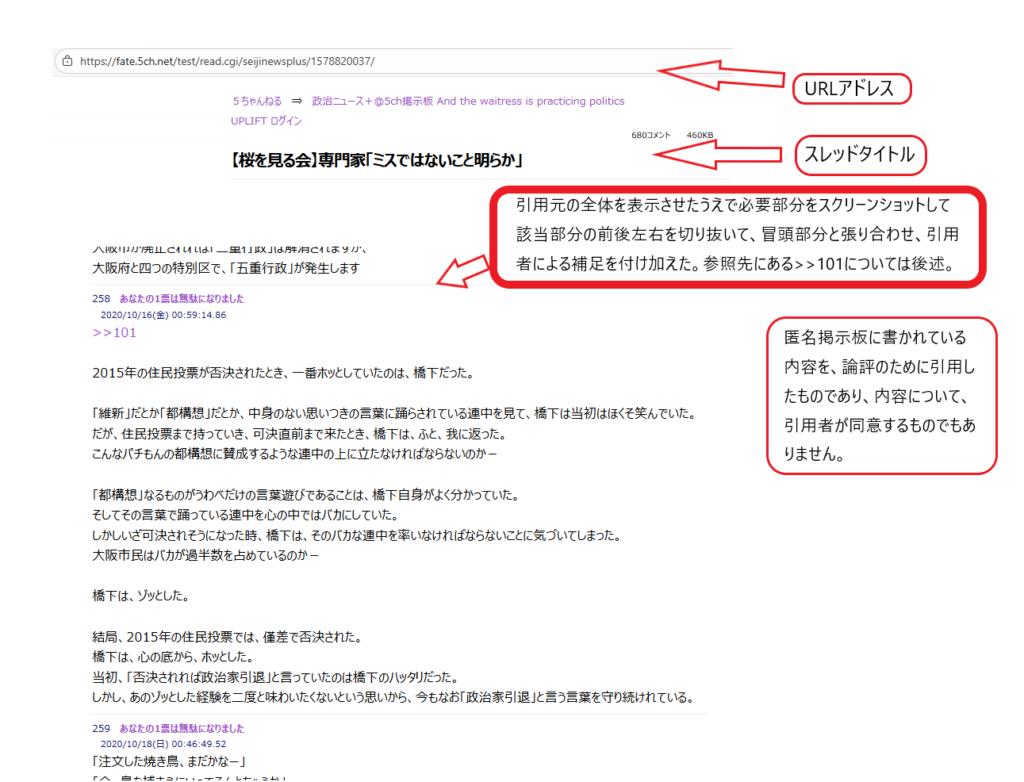Click the UPLIFT ログイン link
The image size is (1024, 782).
pyautogui.click(x=266, y=121)
